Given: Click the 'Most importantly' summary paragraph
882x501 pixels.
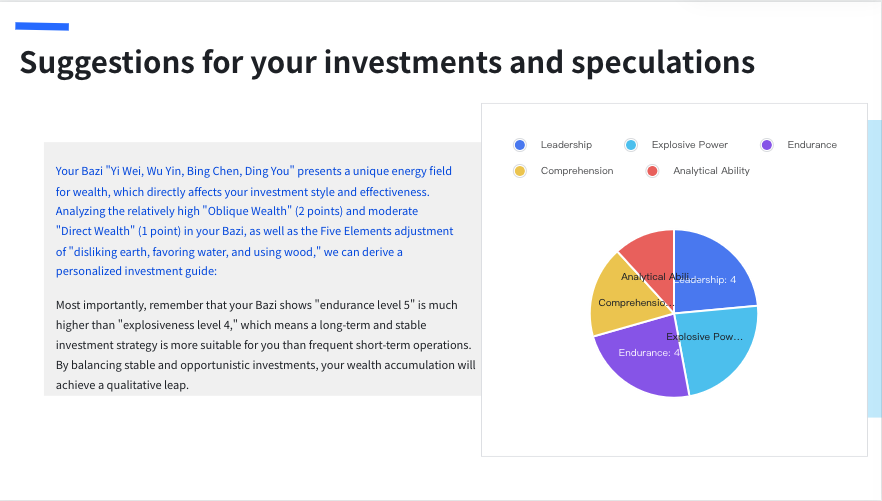Looking at the screenshot, I should pos(266,345).
